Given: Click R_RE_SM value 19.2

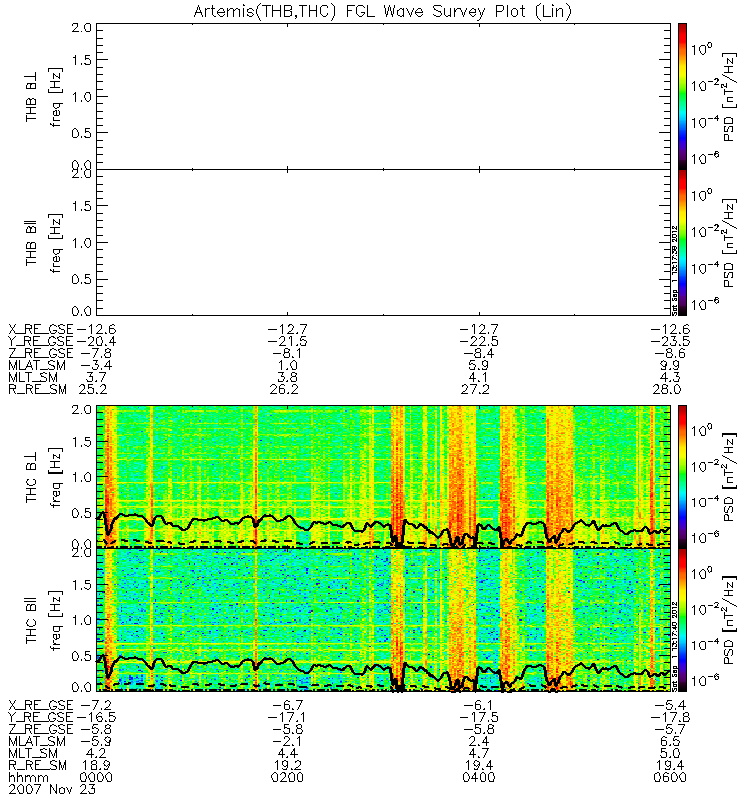Looking at the screenshot, I should (287, 765).
